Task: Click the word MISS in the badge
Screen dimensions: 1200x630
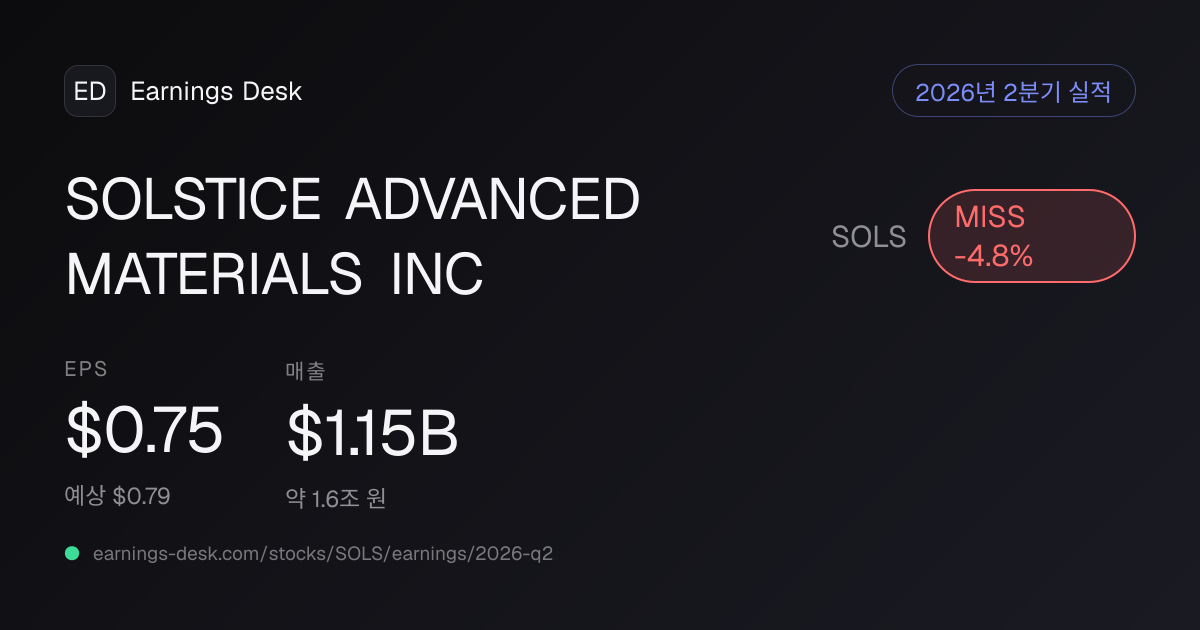Action: pyautogui.click(x=990, y=217)
